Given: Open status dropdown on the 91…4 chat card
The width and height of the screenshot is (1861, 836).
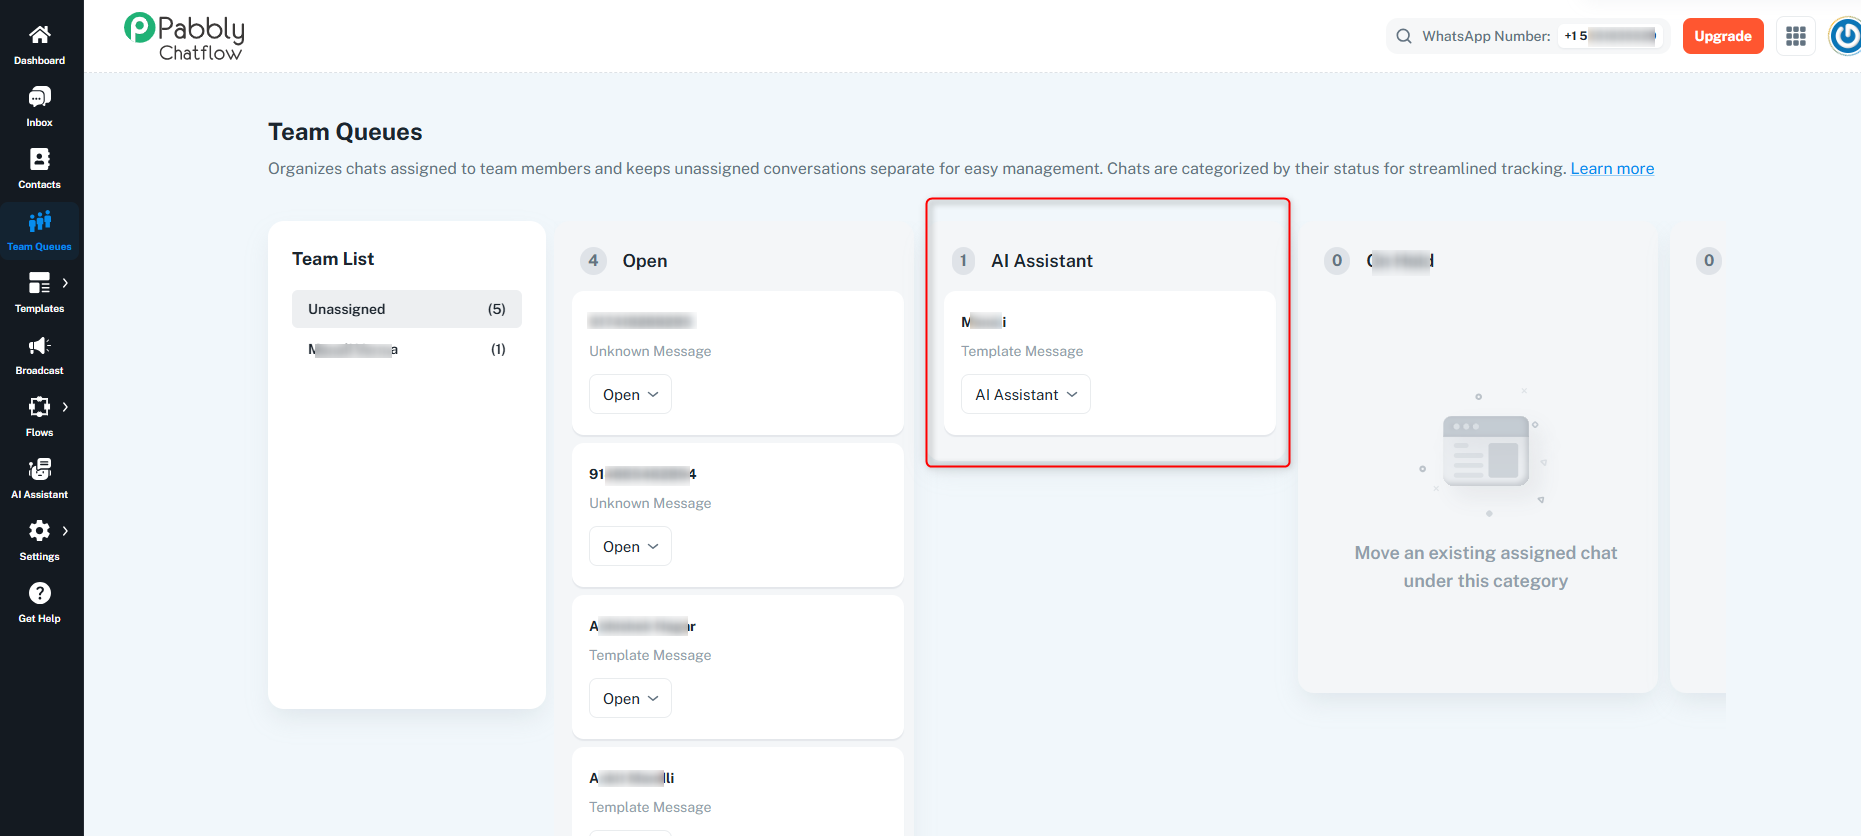Looking at the screenshot, I should [630, 547].
